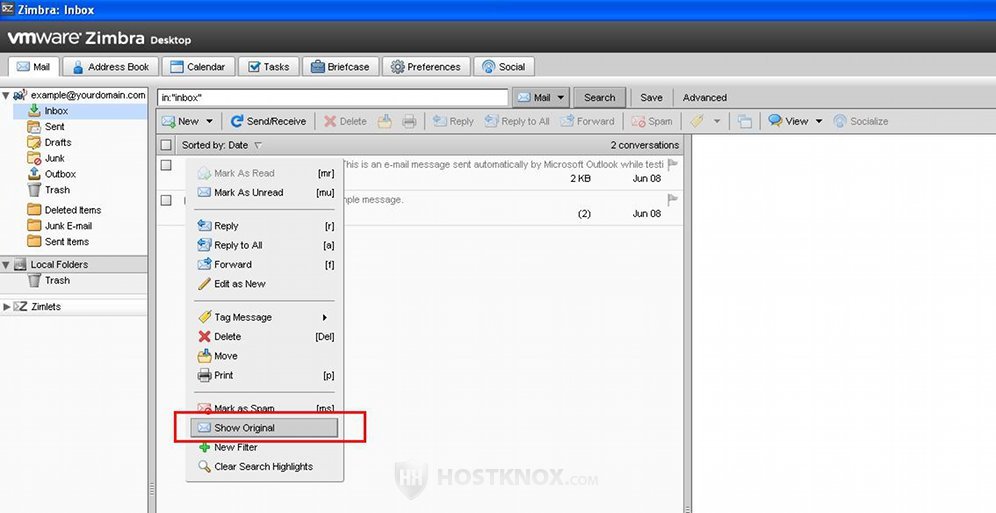Collapse the Local Folders section
The height and width of the screenshot is (513, 996).
[x=6, y=265]
